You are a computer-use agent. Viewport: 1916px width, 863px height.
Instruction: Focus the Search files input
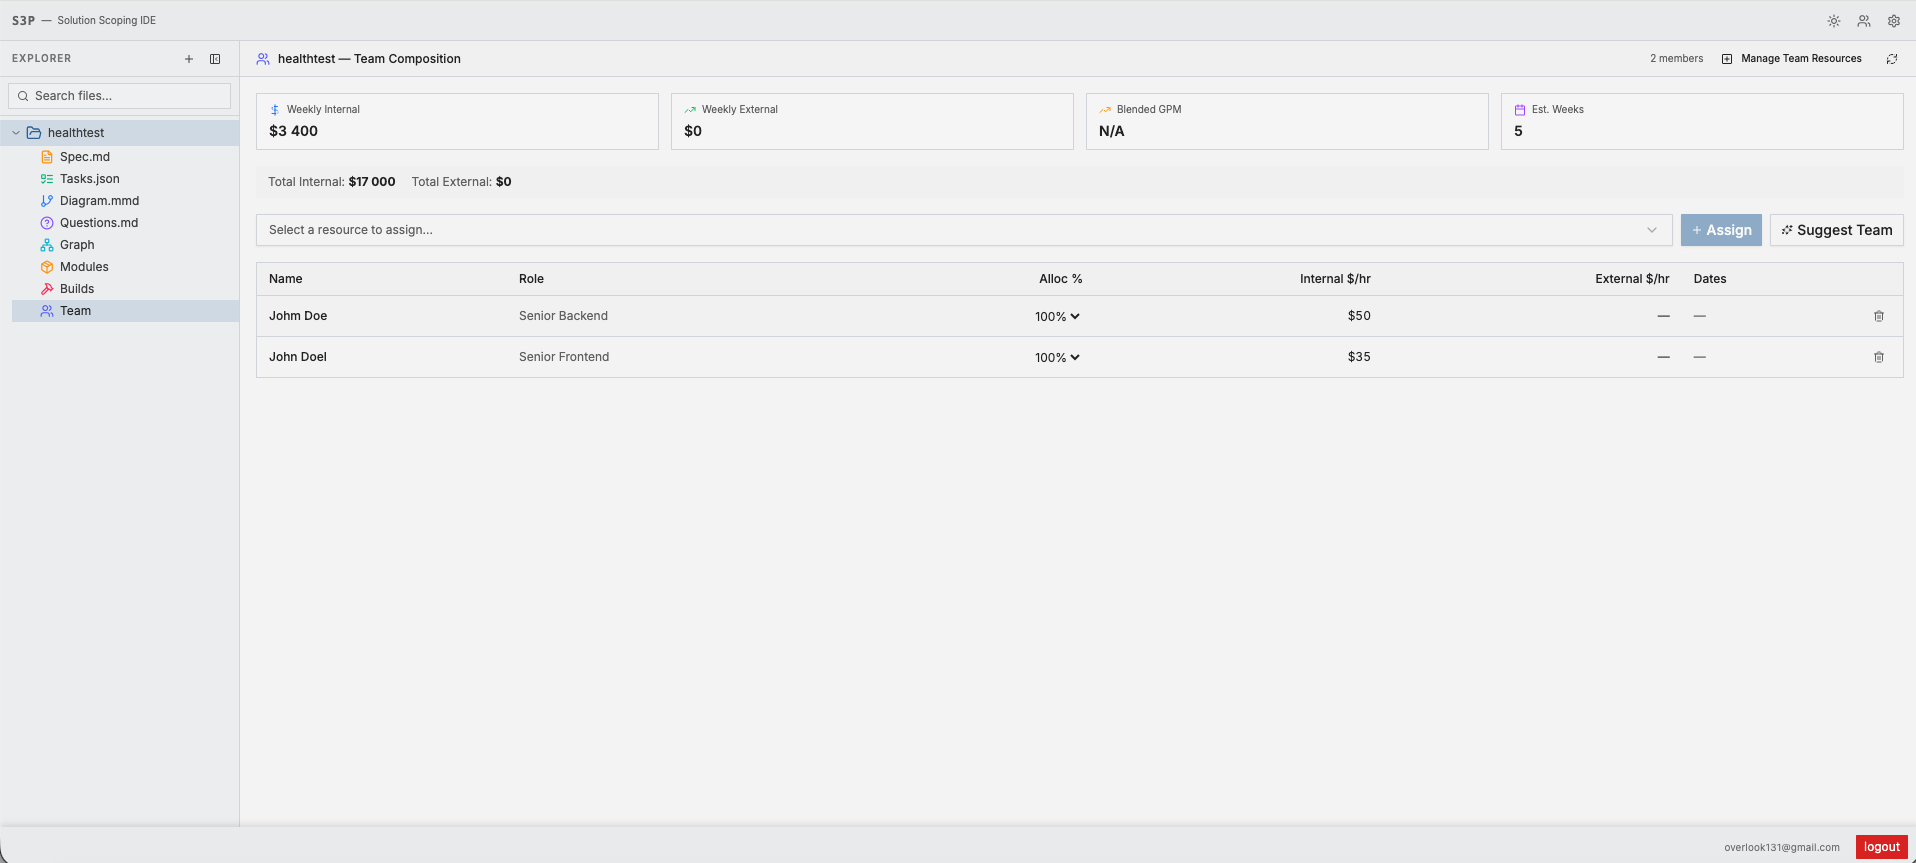pyautogui.click(x=120, y=96)
